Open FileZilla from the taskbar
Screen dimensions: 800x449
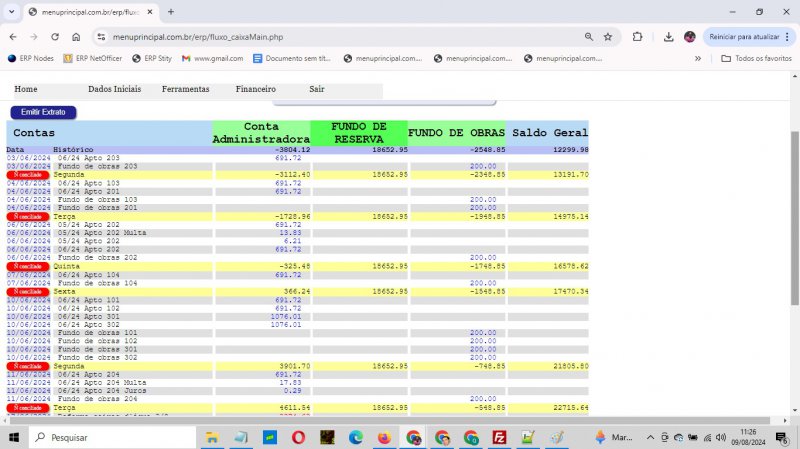point(498,438)
